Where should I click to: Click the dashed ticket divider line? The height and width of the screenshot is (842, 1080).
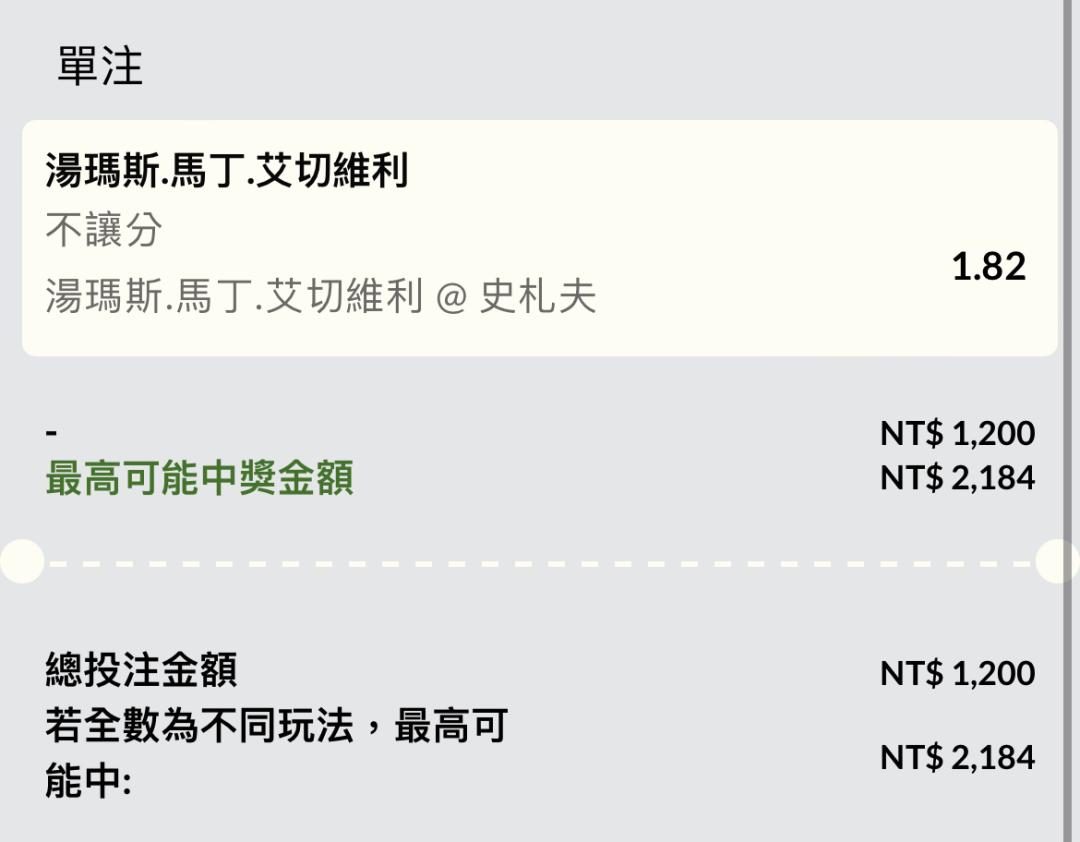[539, 564]
